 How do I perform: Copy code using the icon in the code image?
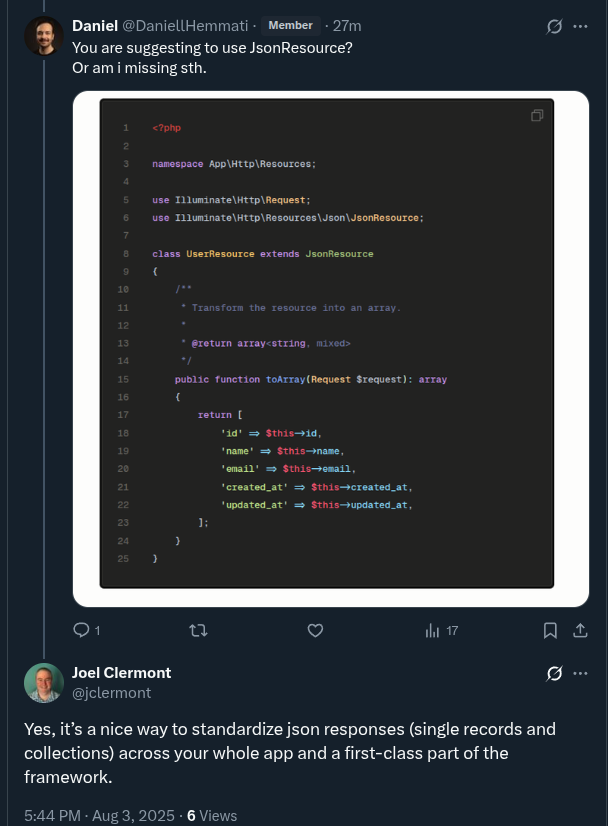pyautogui.click(x=537, y=116)
